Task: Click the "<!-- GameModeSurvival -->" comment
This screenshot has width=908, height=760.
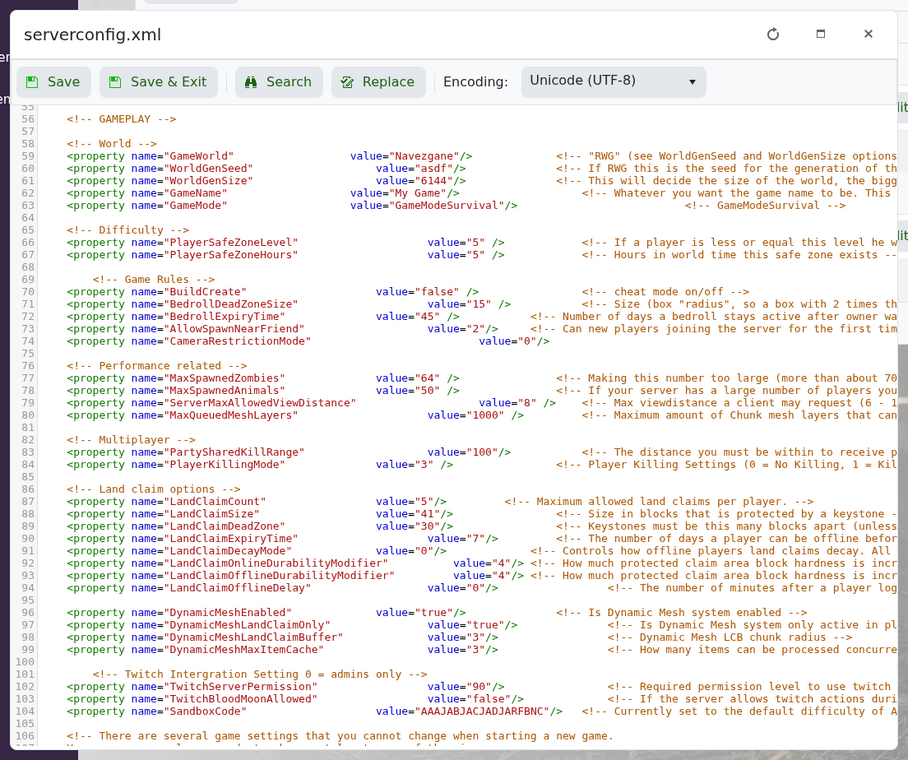Action: 765,206
